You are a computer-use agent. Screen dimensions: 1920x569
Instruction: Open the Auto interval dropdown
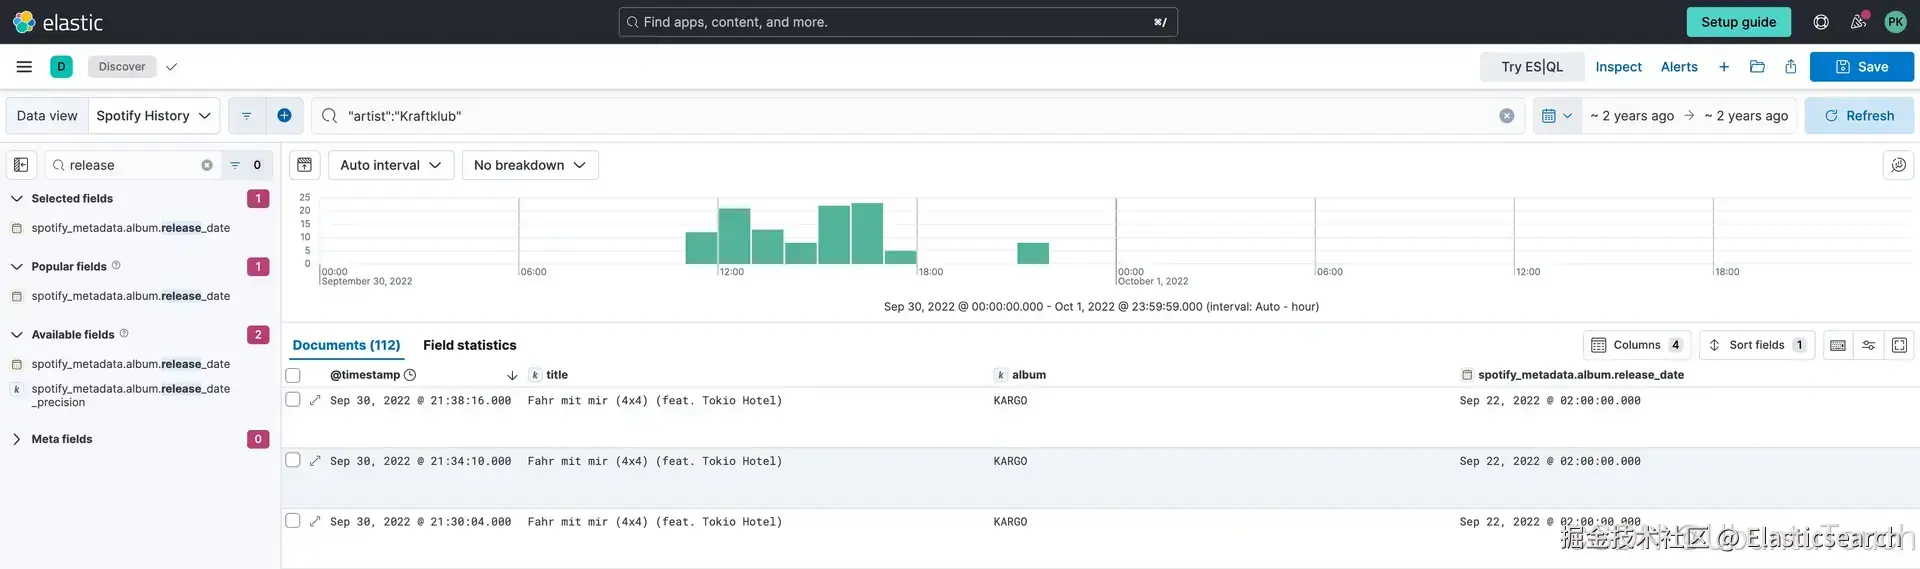click(391, 165)
